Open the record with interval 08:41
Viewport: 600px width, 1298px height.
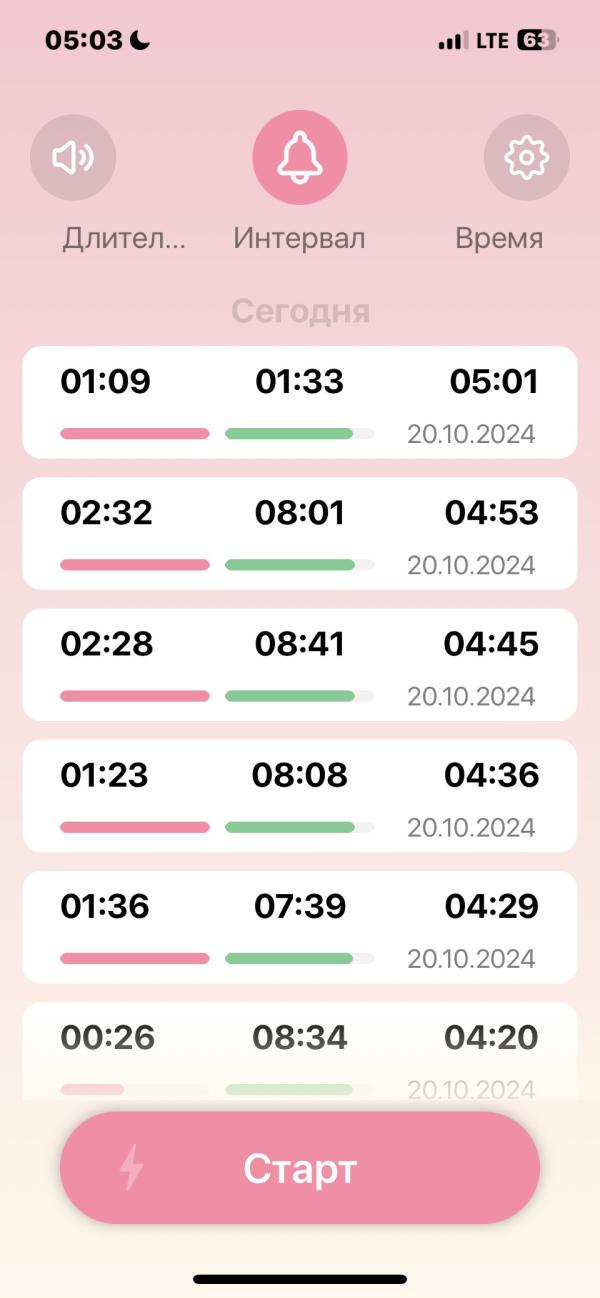[x=300, y=664]
